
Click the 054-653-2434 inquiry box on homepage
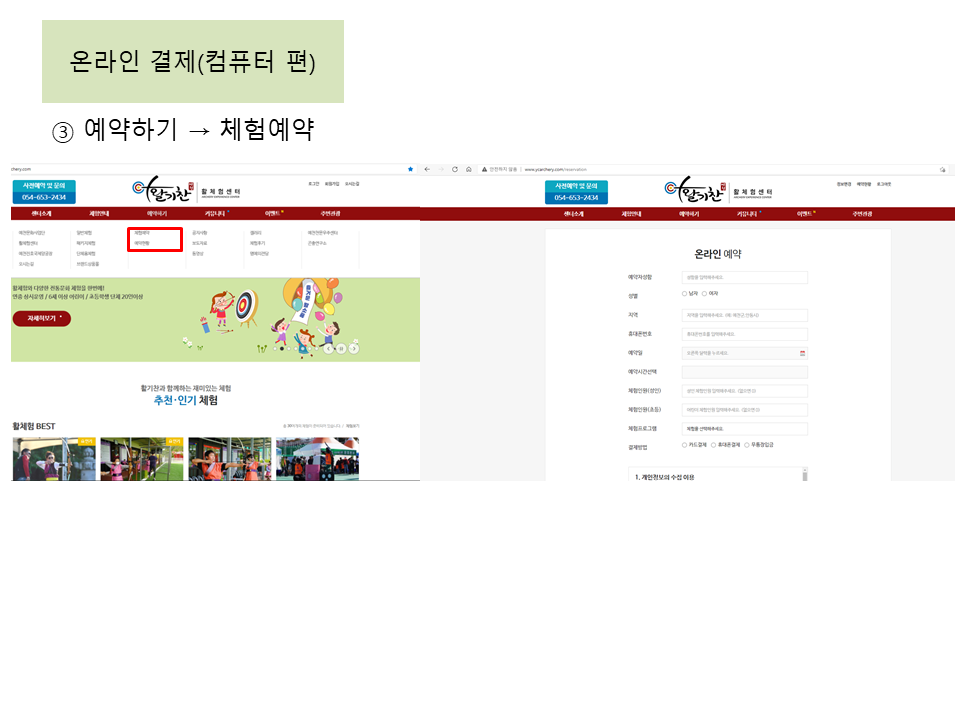[44, 192]
